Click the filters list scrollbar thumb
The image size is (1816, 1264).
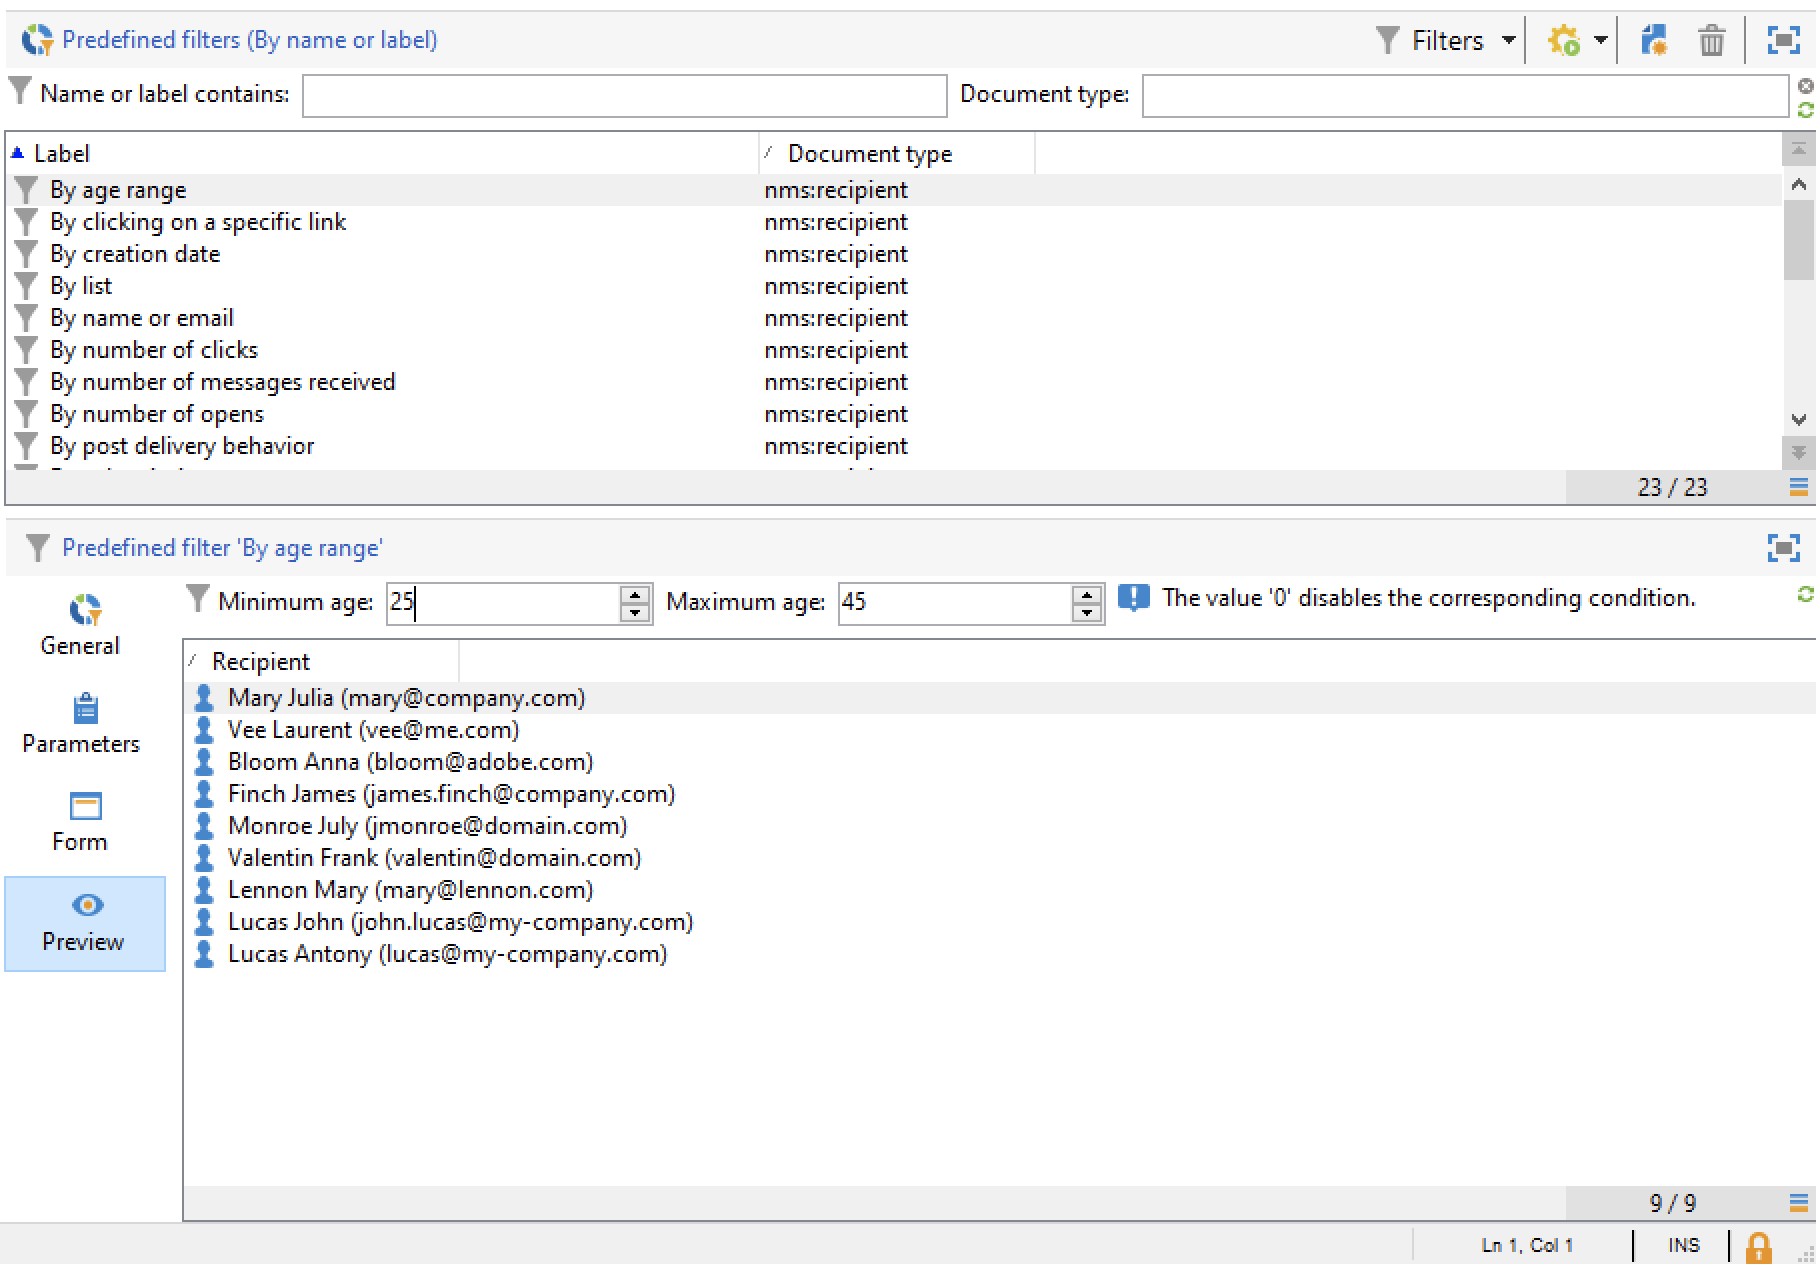coord(1798,238)
